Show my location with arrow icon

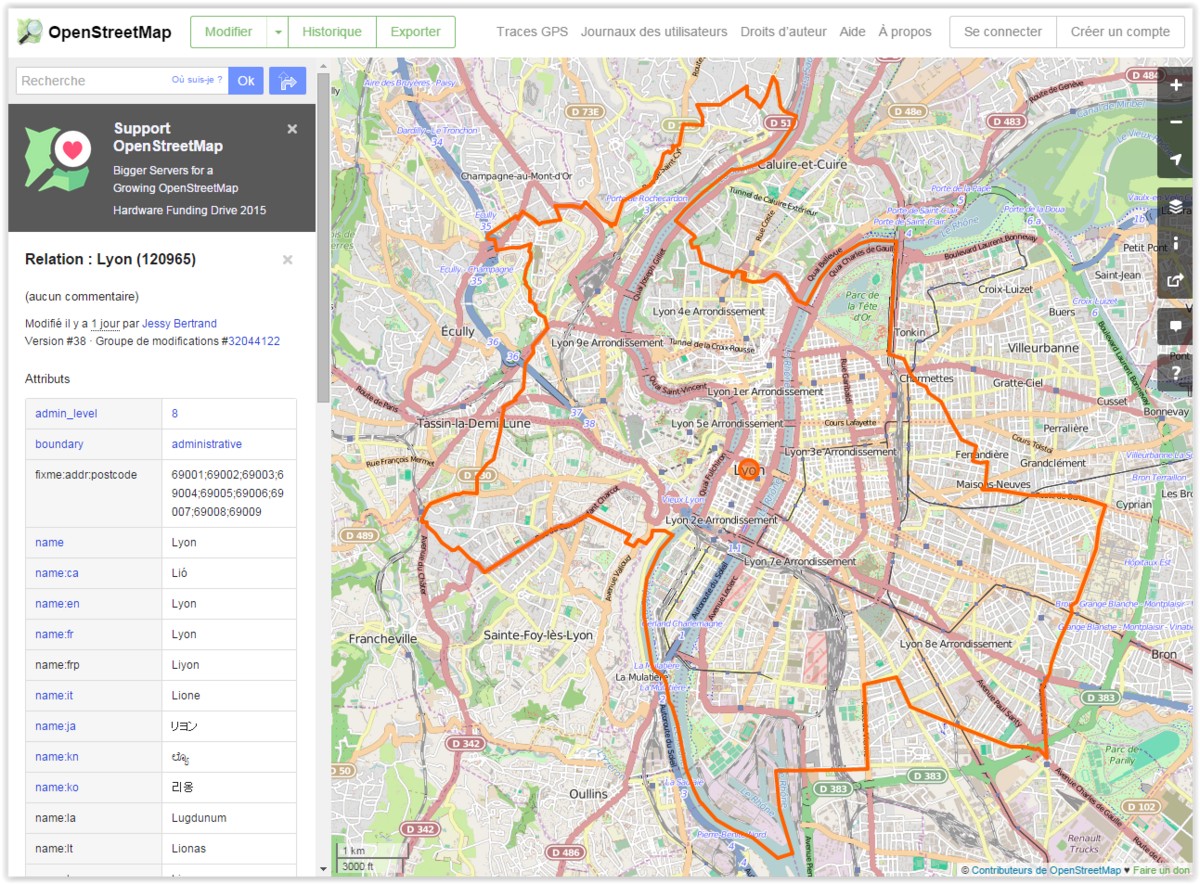[1175, 159]
